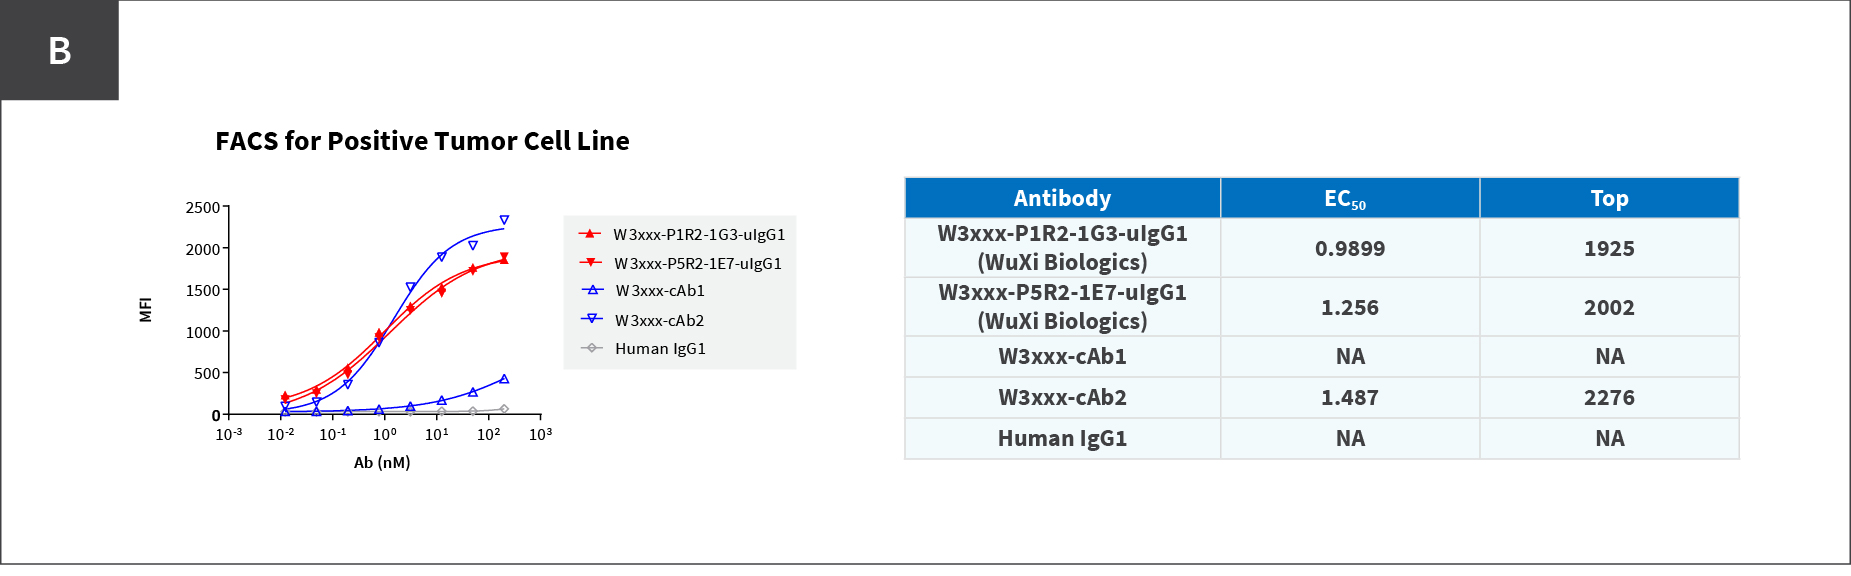Click the red inverted triangle W3xxx-P5R2-1E7-uIgG1 legend marker
The height and width of the screenshot is (576, 1851).
[x=591, y=263]
